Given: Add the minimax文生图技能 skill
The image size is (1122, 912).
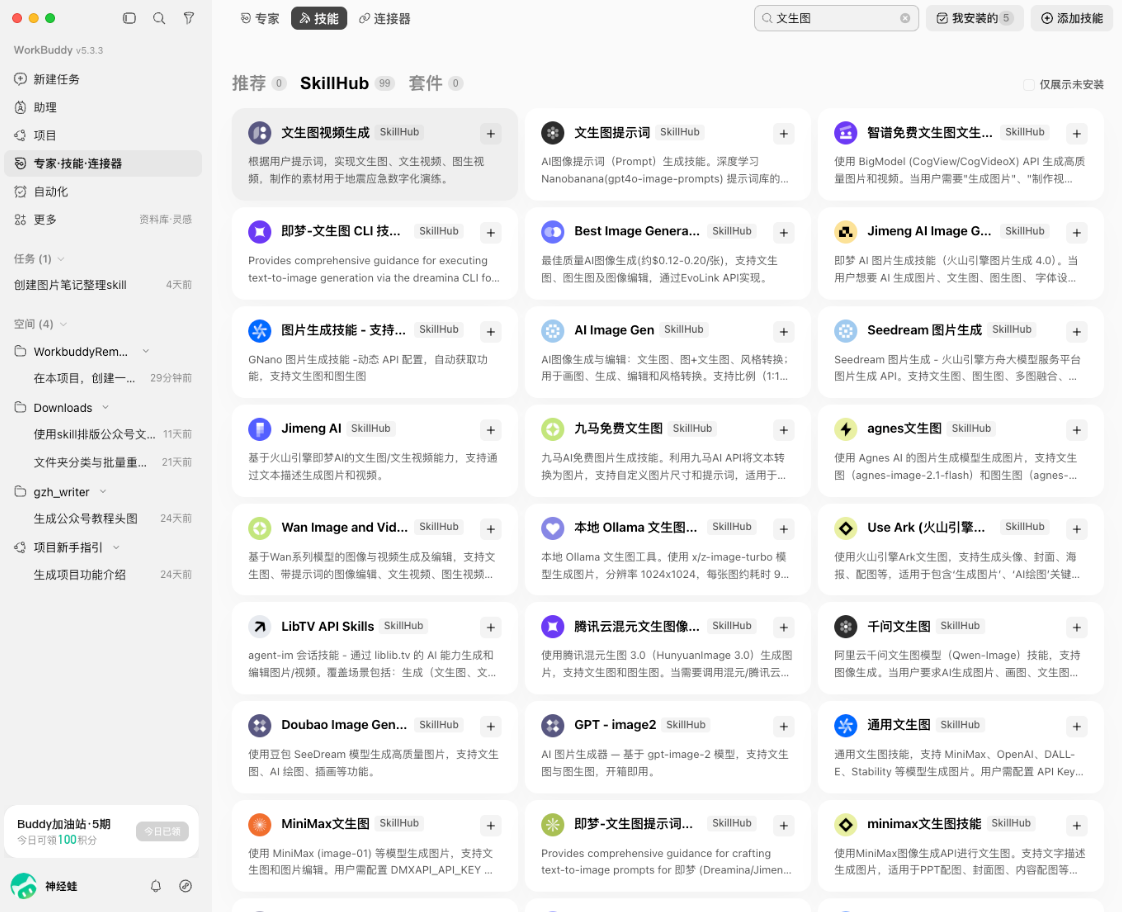Looking at the screenshot, I should (1076, 825).
